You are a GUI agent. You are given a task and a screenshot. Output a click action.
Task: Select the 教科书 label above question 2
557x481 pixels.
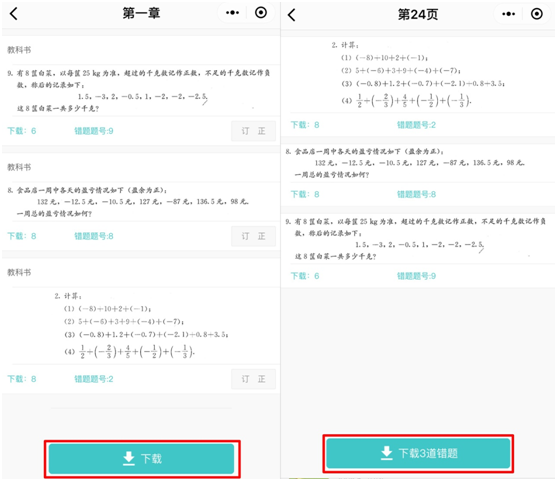coord(19,272)
